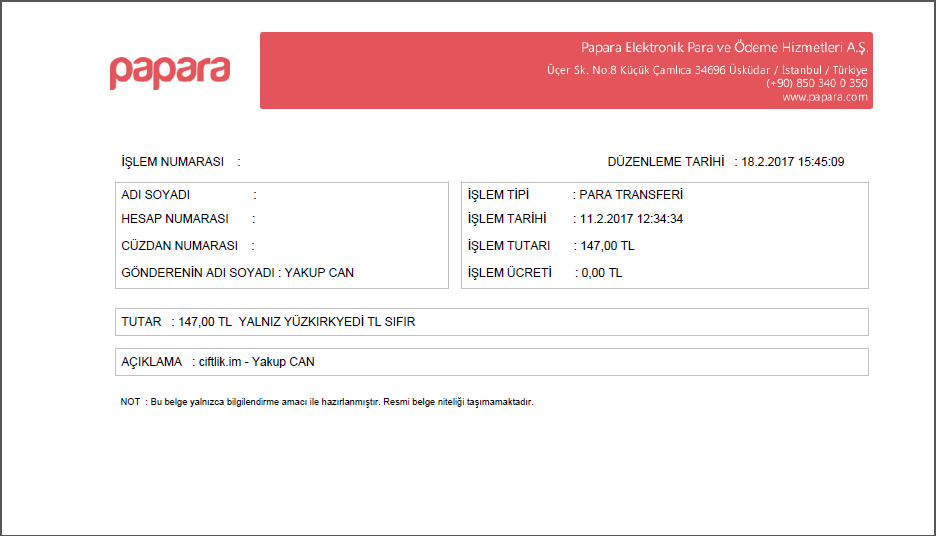Select the date value 18.2.2017 15:45:09
Screen dimensions: 936x536
793,162
